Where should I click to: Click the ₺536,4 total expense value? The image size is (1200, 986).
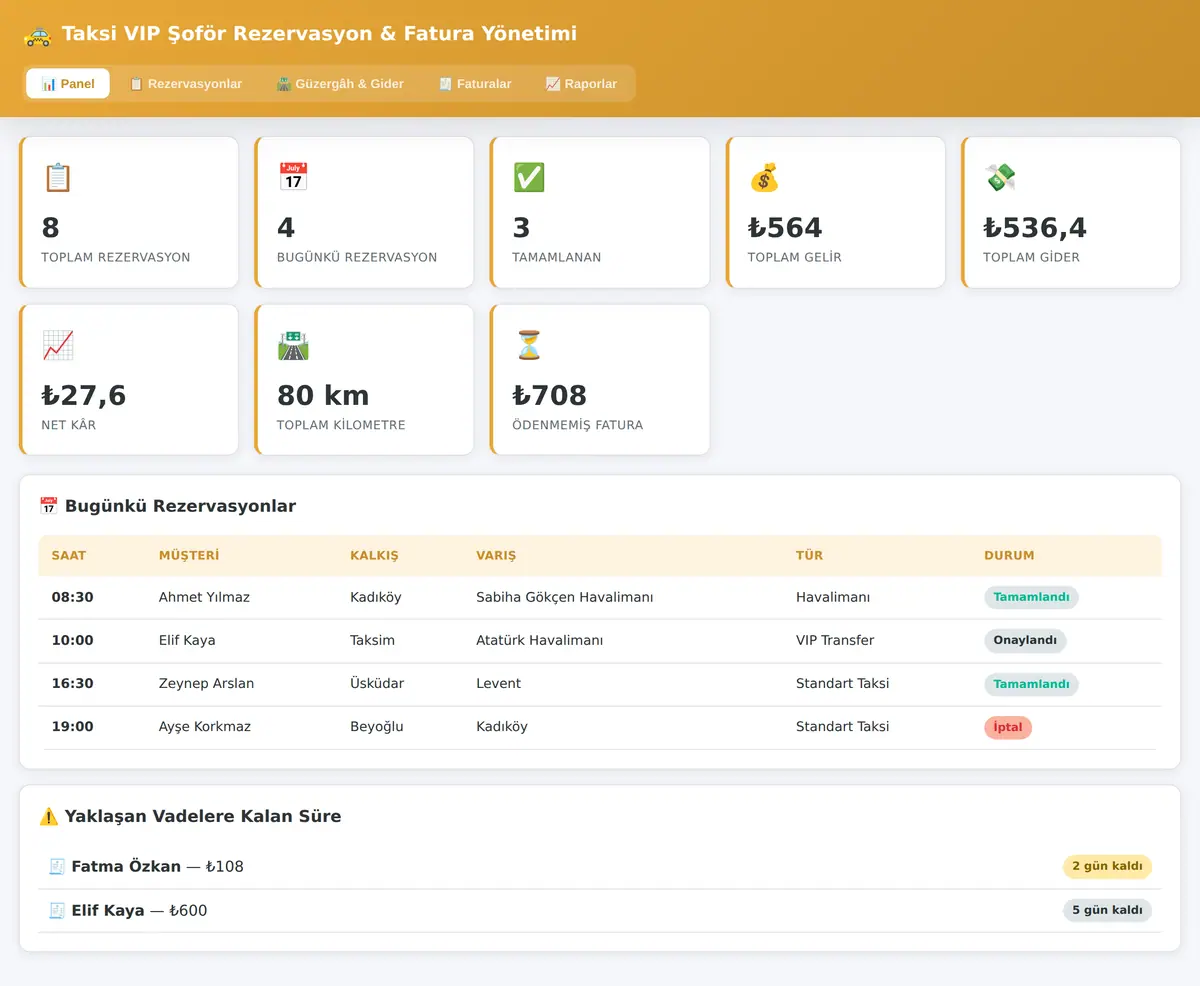coord(1035,228)
